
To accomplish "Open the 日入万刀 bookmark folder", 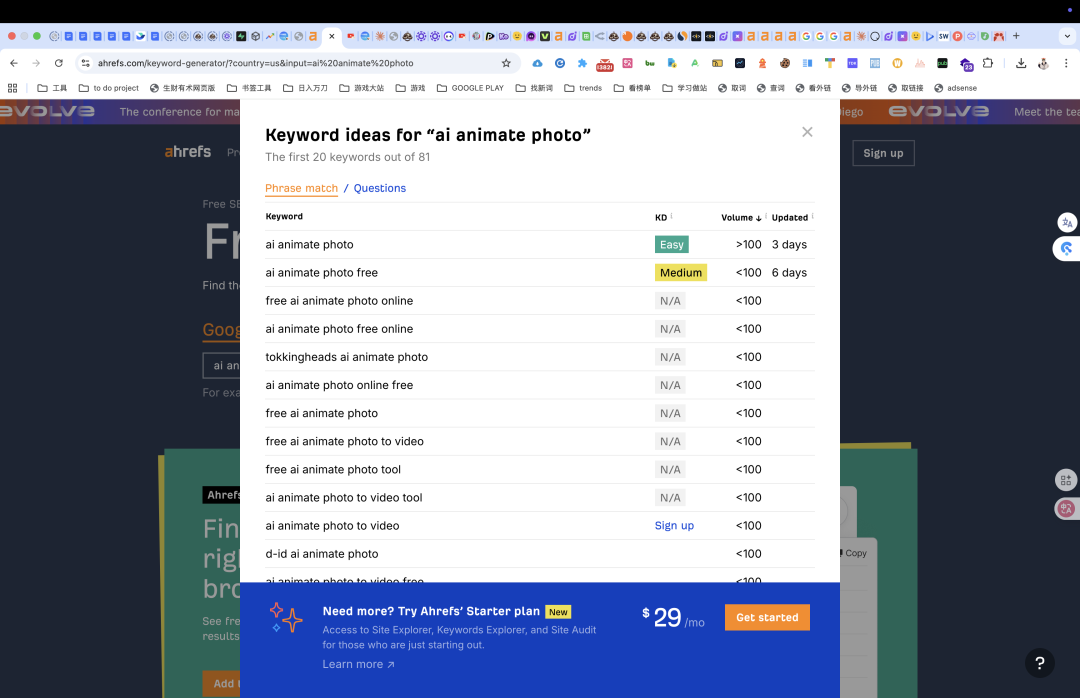I will click(x=305, y=88).
